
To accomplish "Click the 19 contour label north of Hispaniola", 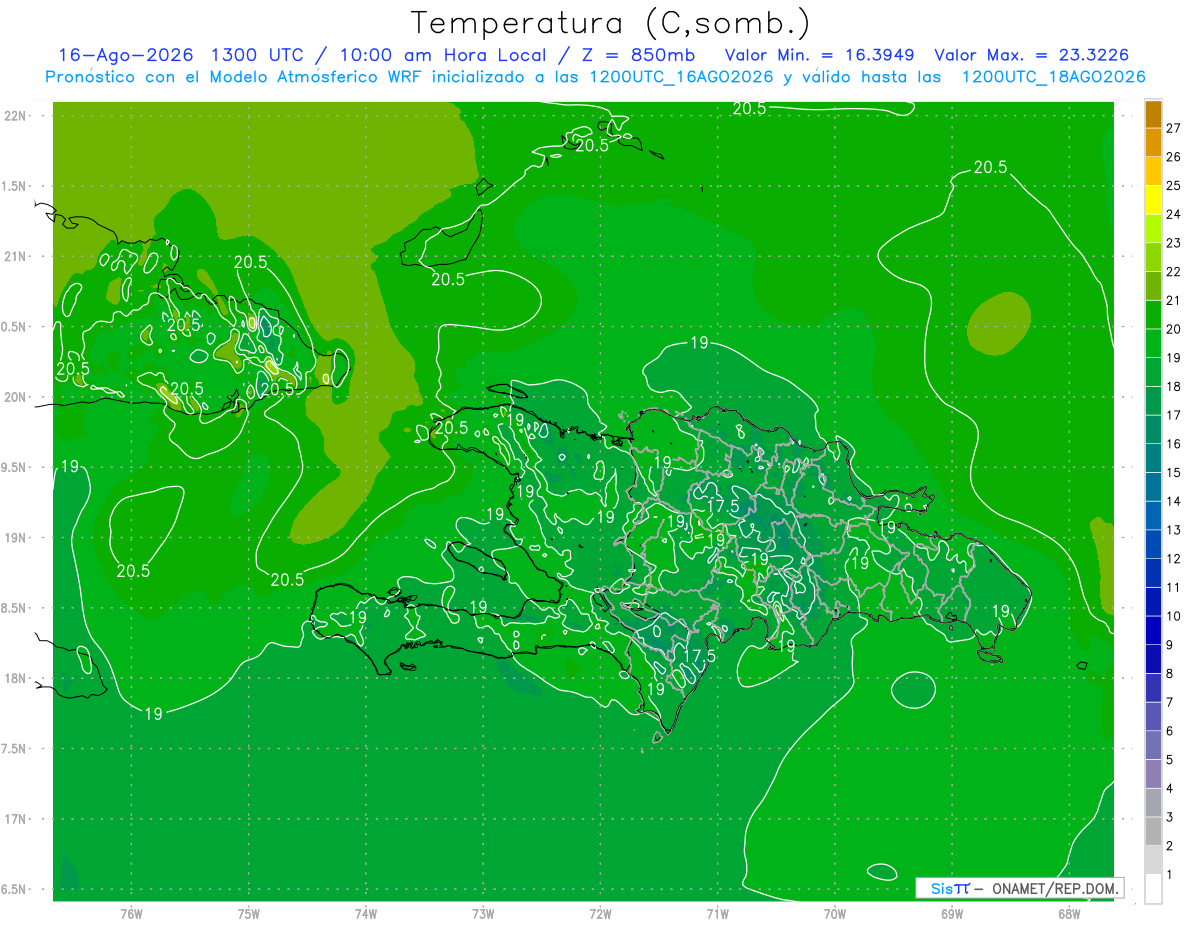I will pos(699,343).
